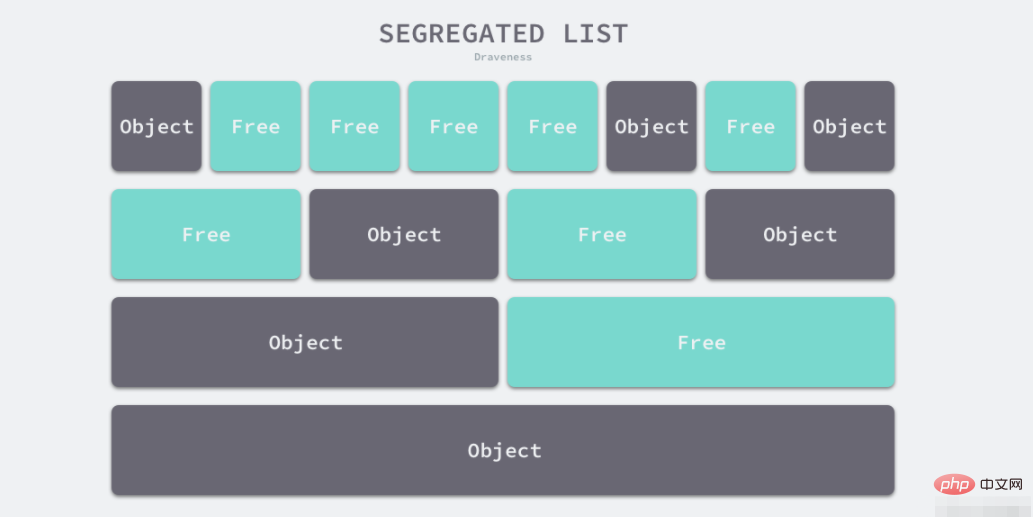Select the small Free block right after first Object
The height and width of the screenshot is (517, 1033).
click(255, 126)
